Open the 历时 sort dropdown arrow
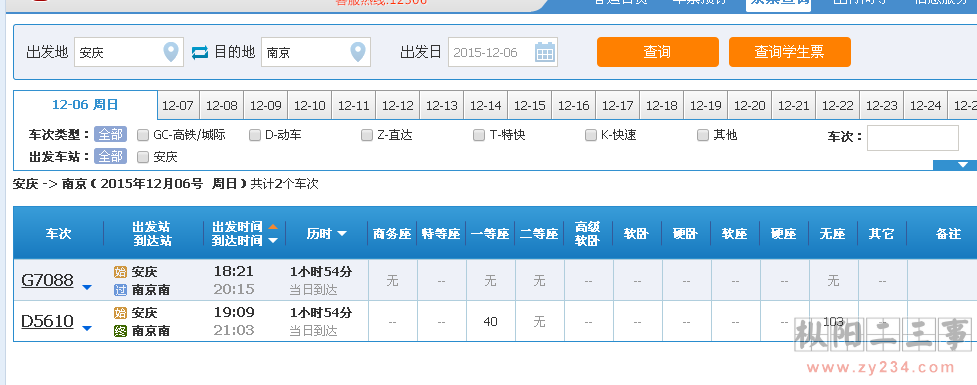 [342, 234]
